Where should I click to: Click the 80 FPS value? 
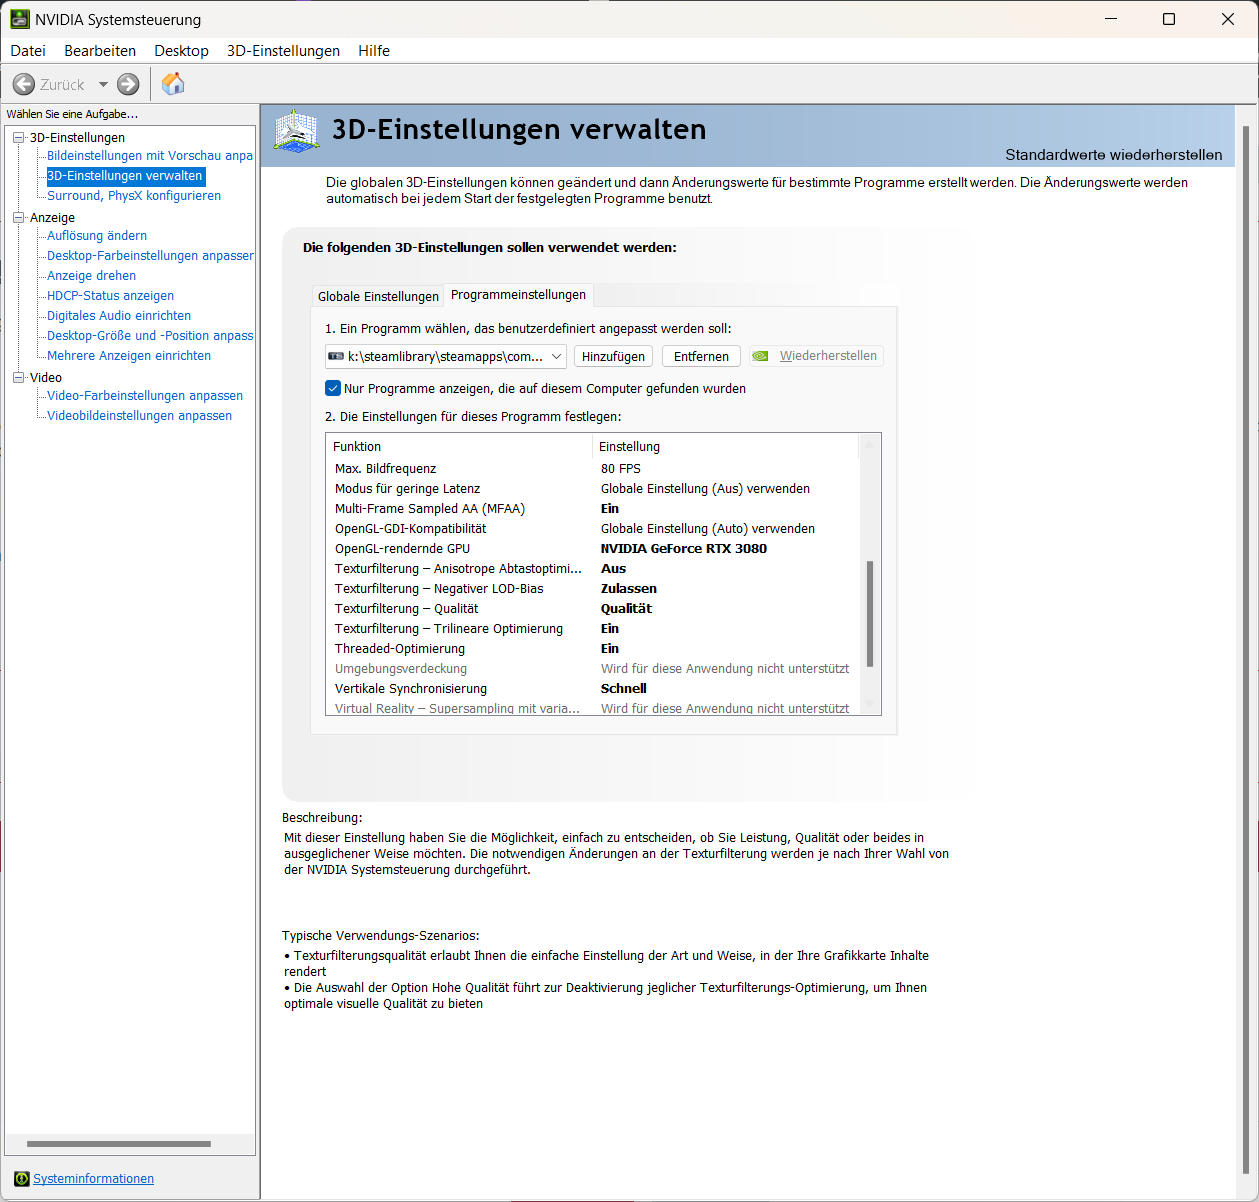pyautogui.click(x=621, y=469)
